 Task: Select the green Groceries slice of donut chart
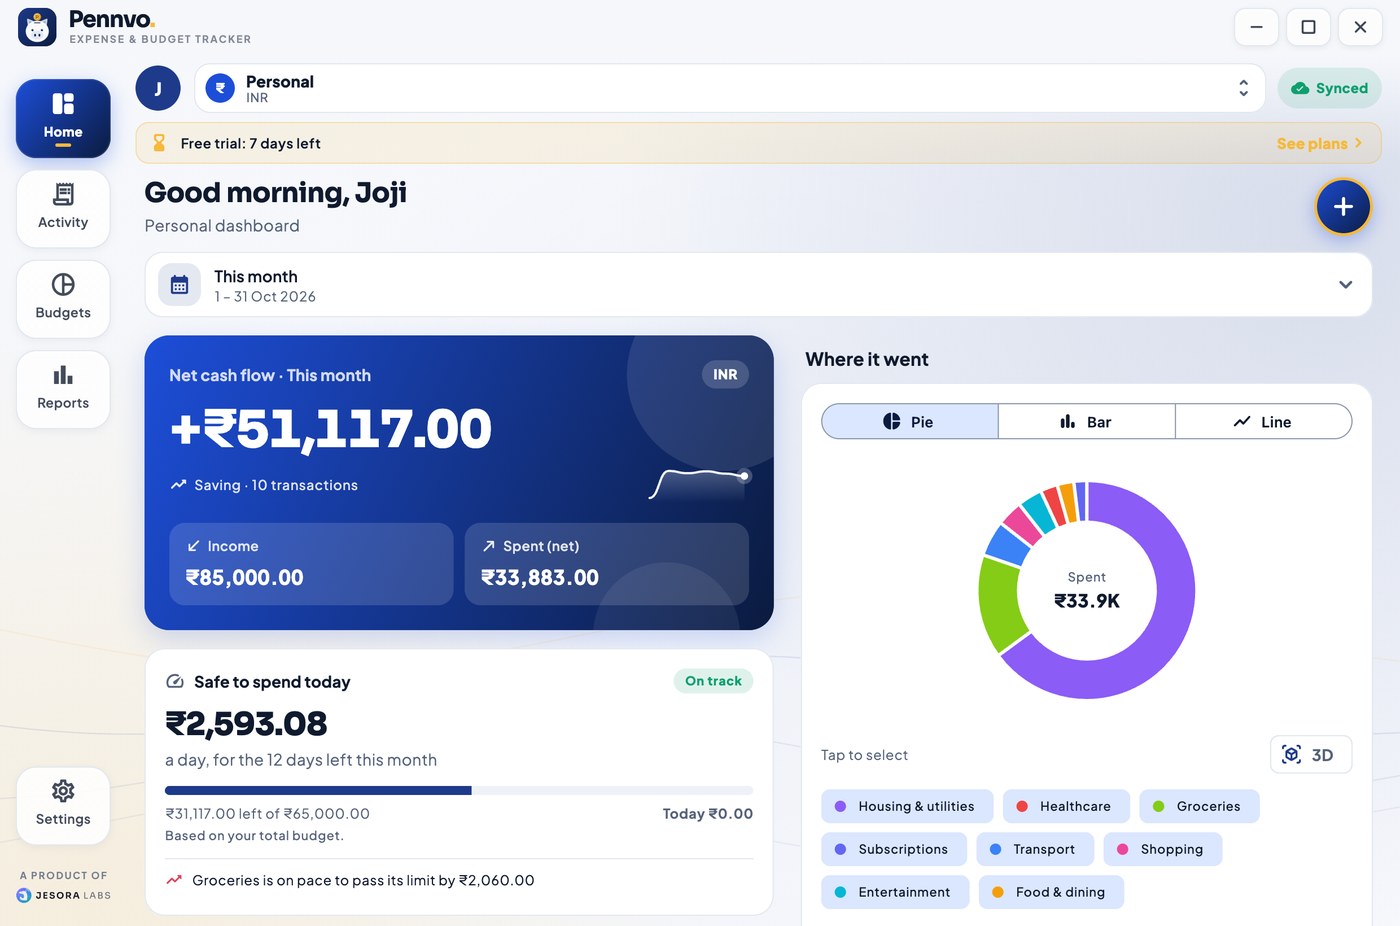1002,605
